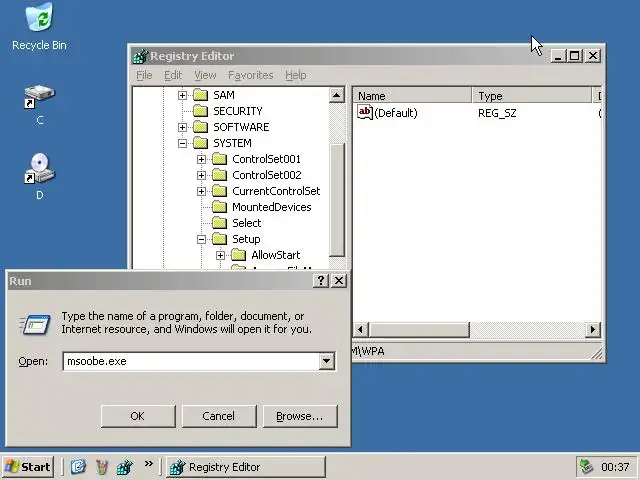The height and width of the screenshot is (480, 640).
Task: Click the Registry Editor title bar icon
Action: [x=140, y=56]
